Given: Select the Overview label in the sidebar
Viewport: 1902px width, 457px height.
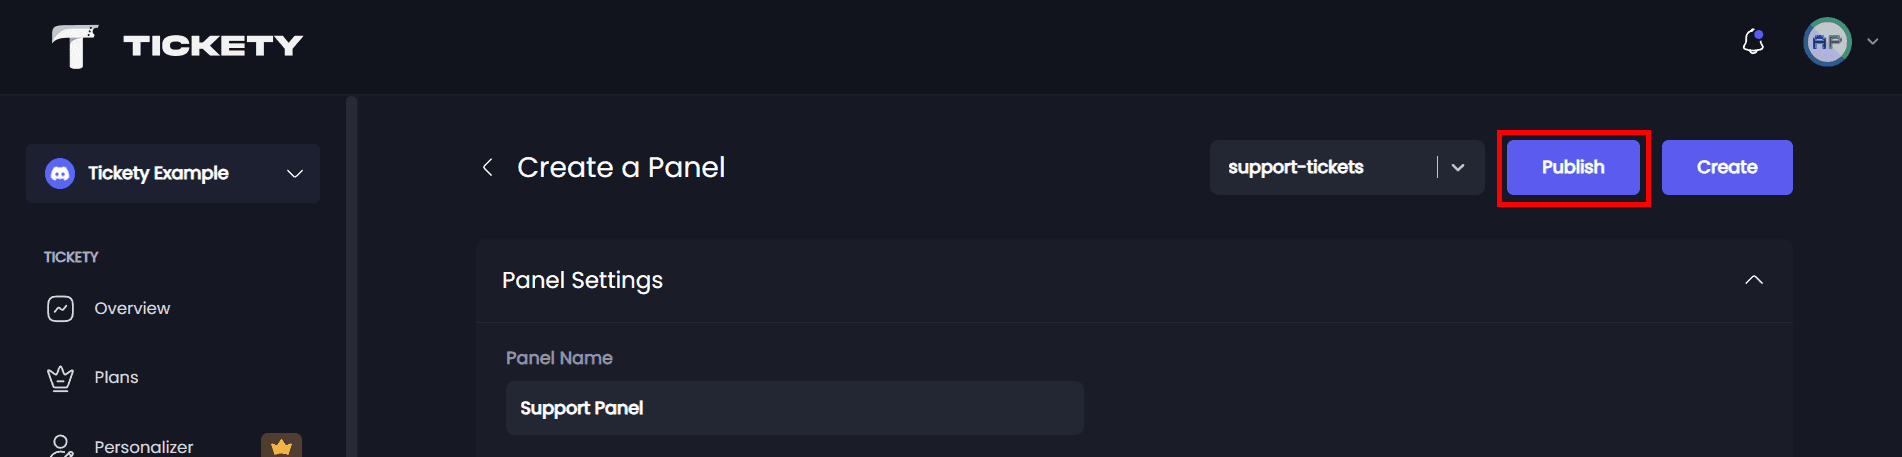Looking at the screenshot, I should coord(132,309).
